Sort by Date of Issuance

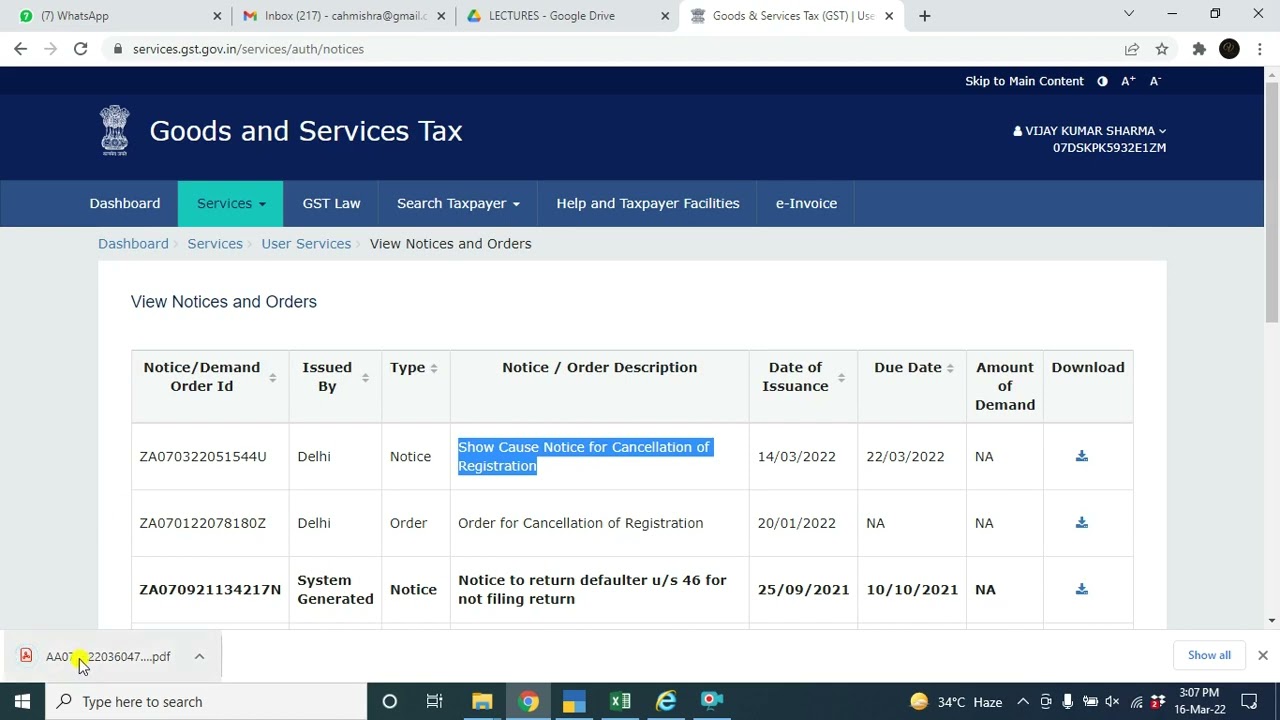(x=841, y=377)
